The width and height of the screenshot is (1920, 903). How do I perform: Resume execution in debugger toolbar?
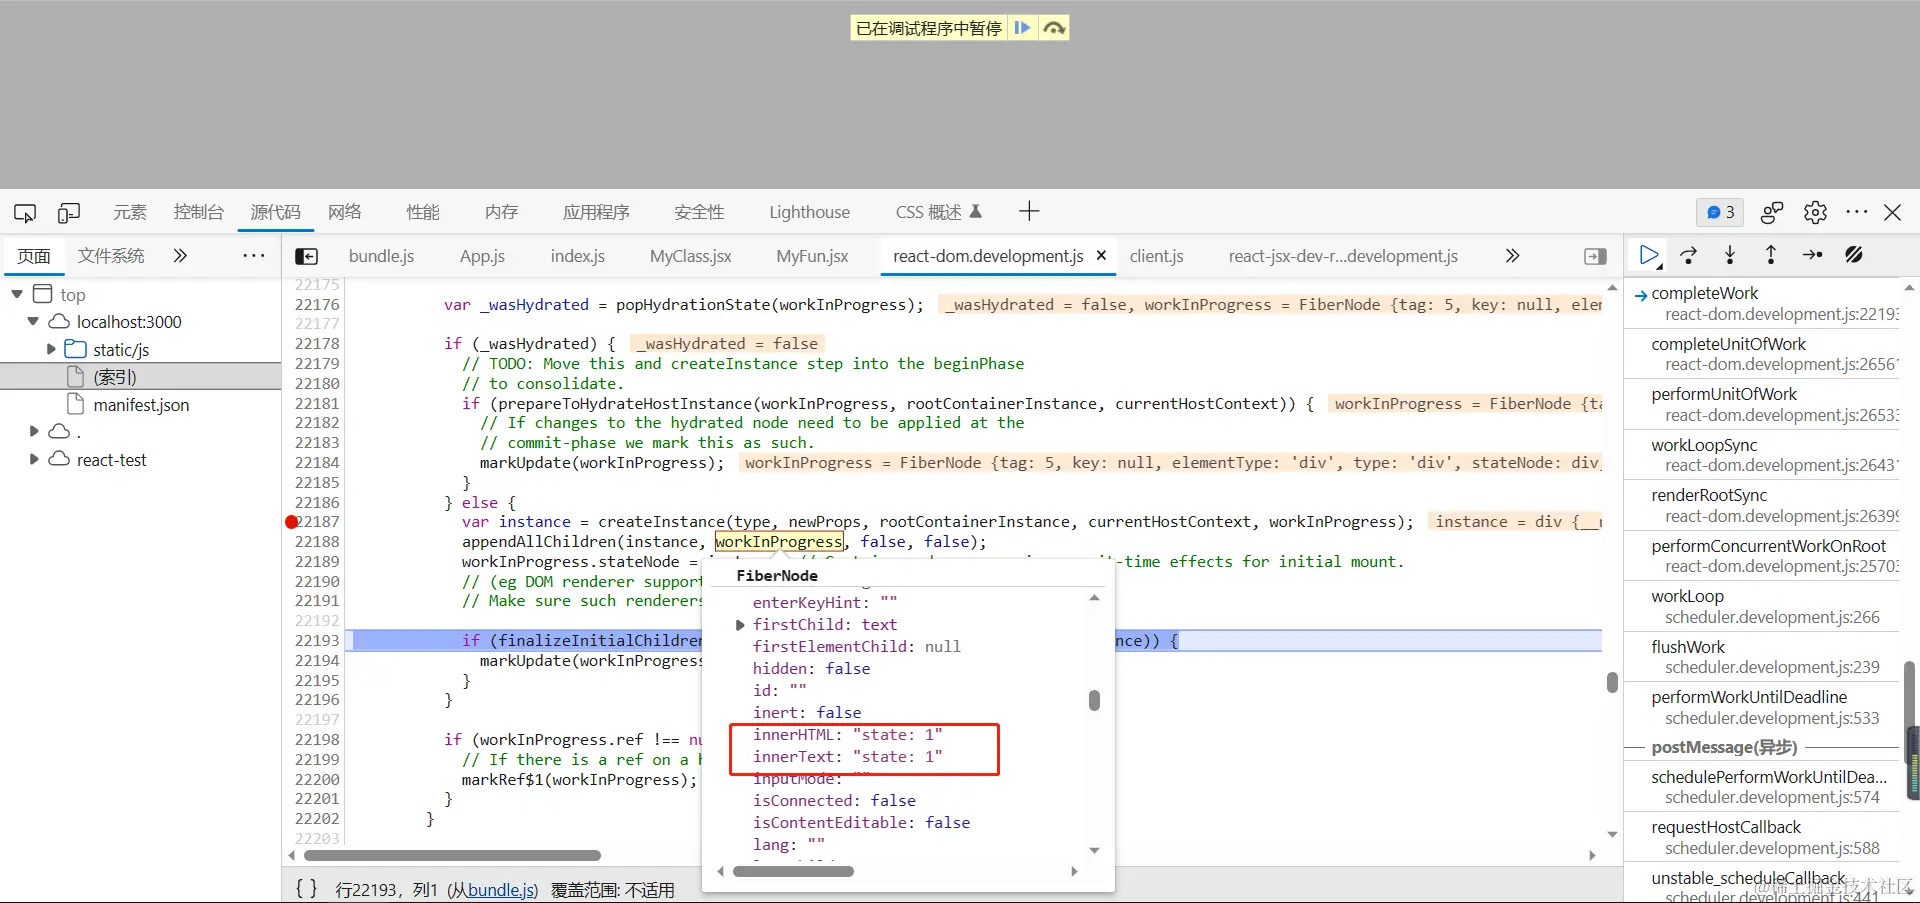pyautogui.click(x=1649, y=255)
